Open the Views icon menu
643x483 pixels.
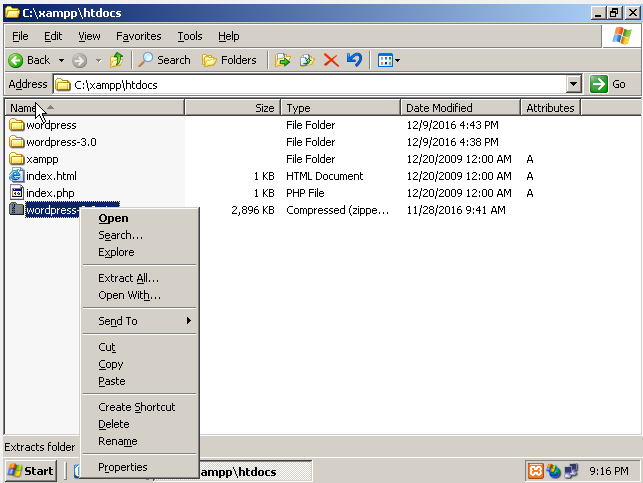(x=385, y=61)
